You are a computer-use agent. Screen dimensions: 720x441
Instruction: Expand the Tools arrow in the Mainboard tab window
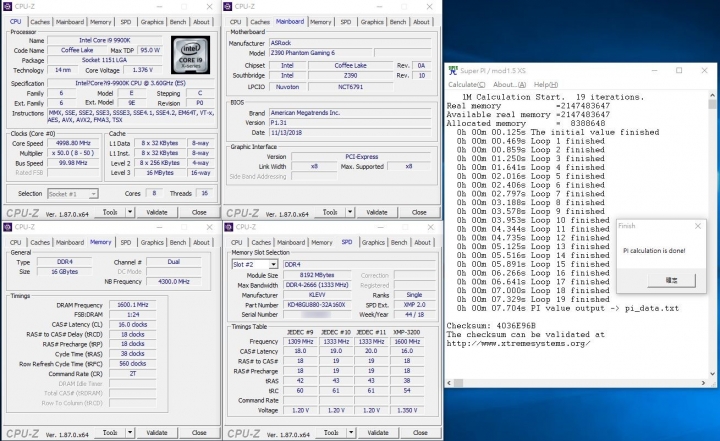tap(350, 212)
